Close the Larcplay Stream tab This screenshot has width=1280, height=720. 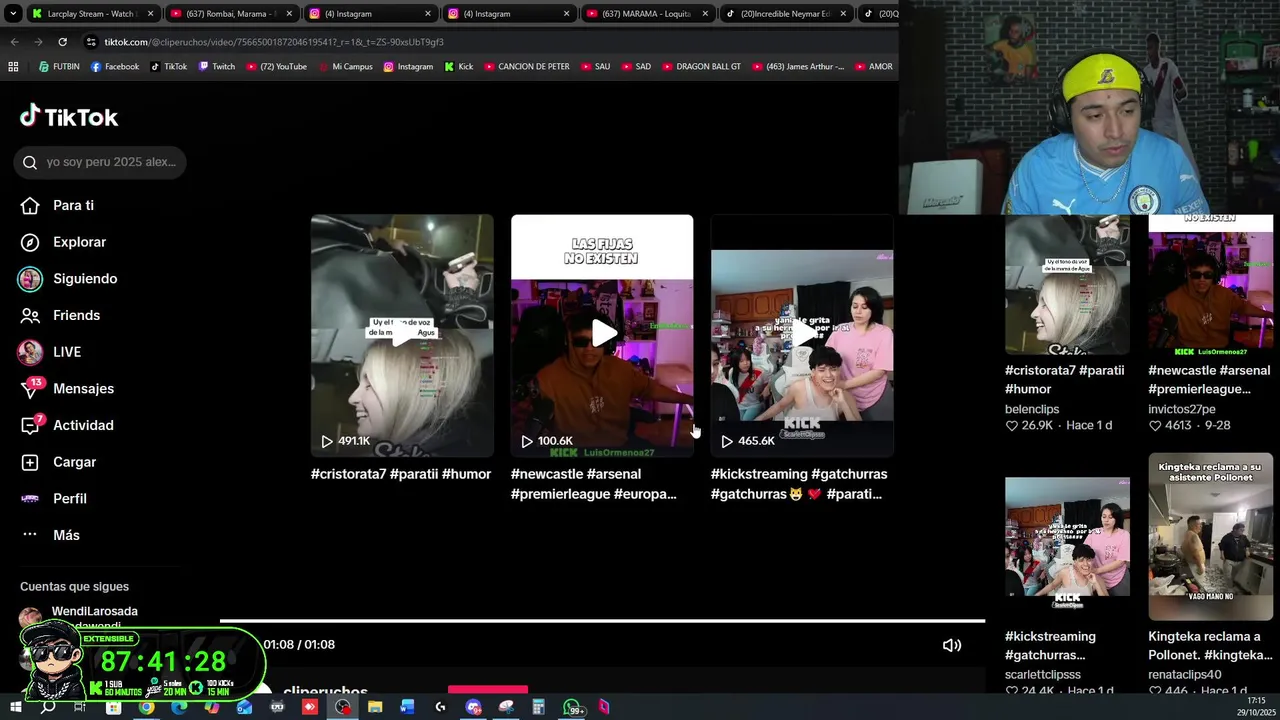point(150,14)
